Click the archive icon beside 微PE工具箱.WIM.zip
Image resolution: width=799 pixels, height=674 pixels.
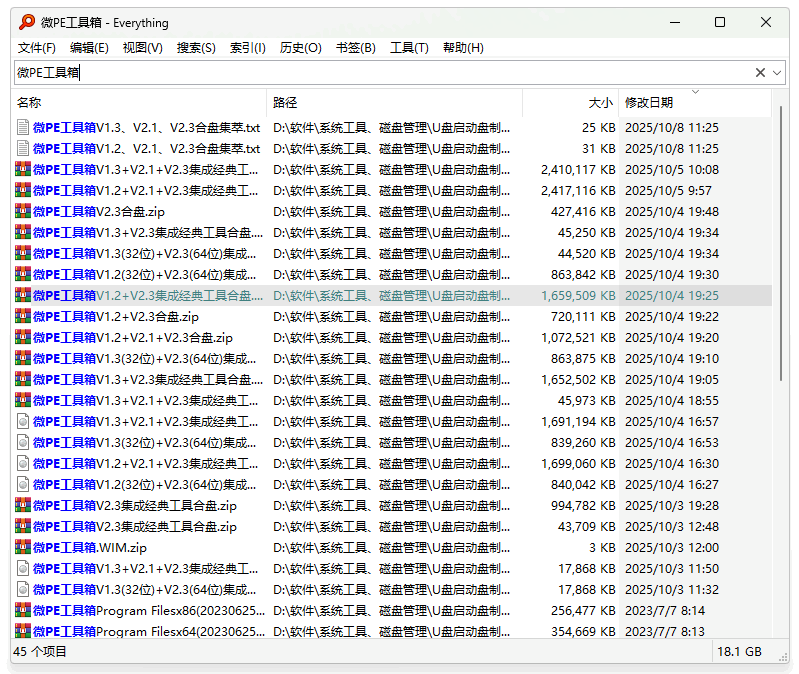[x=23, y=547]
